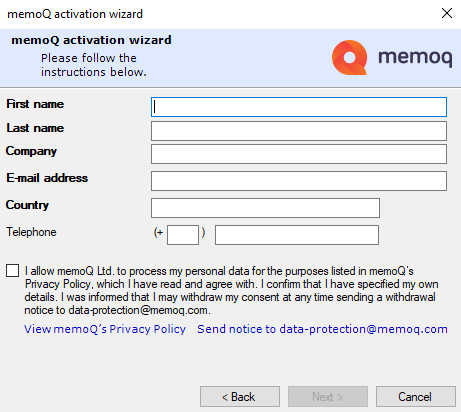Select the Last name text box
Viewport: 461px width, 412px height.
click(299, 131)
